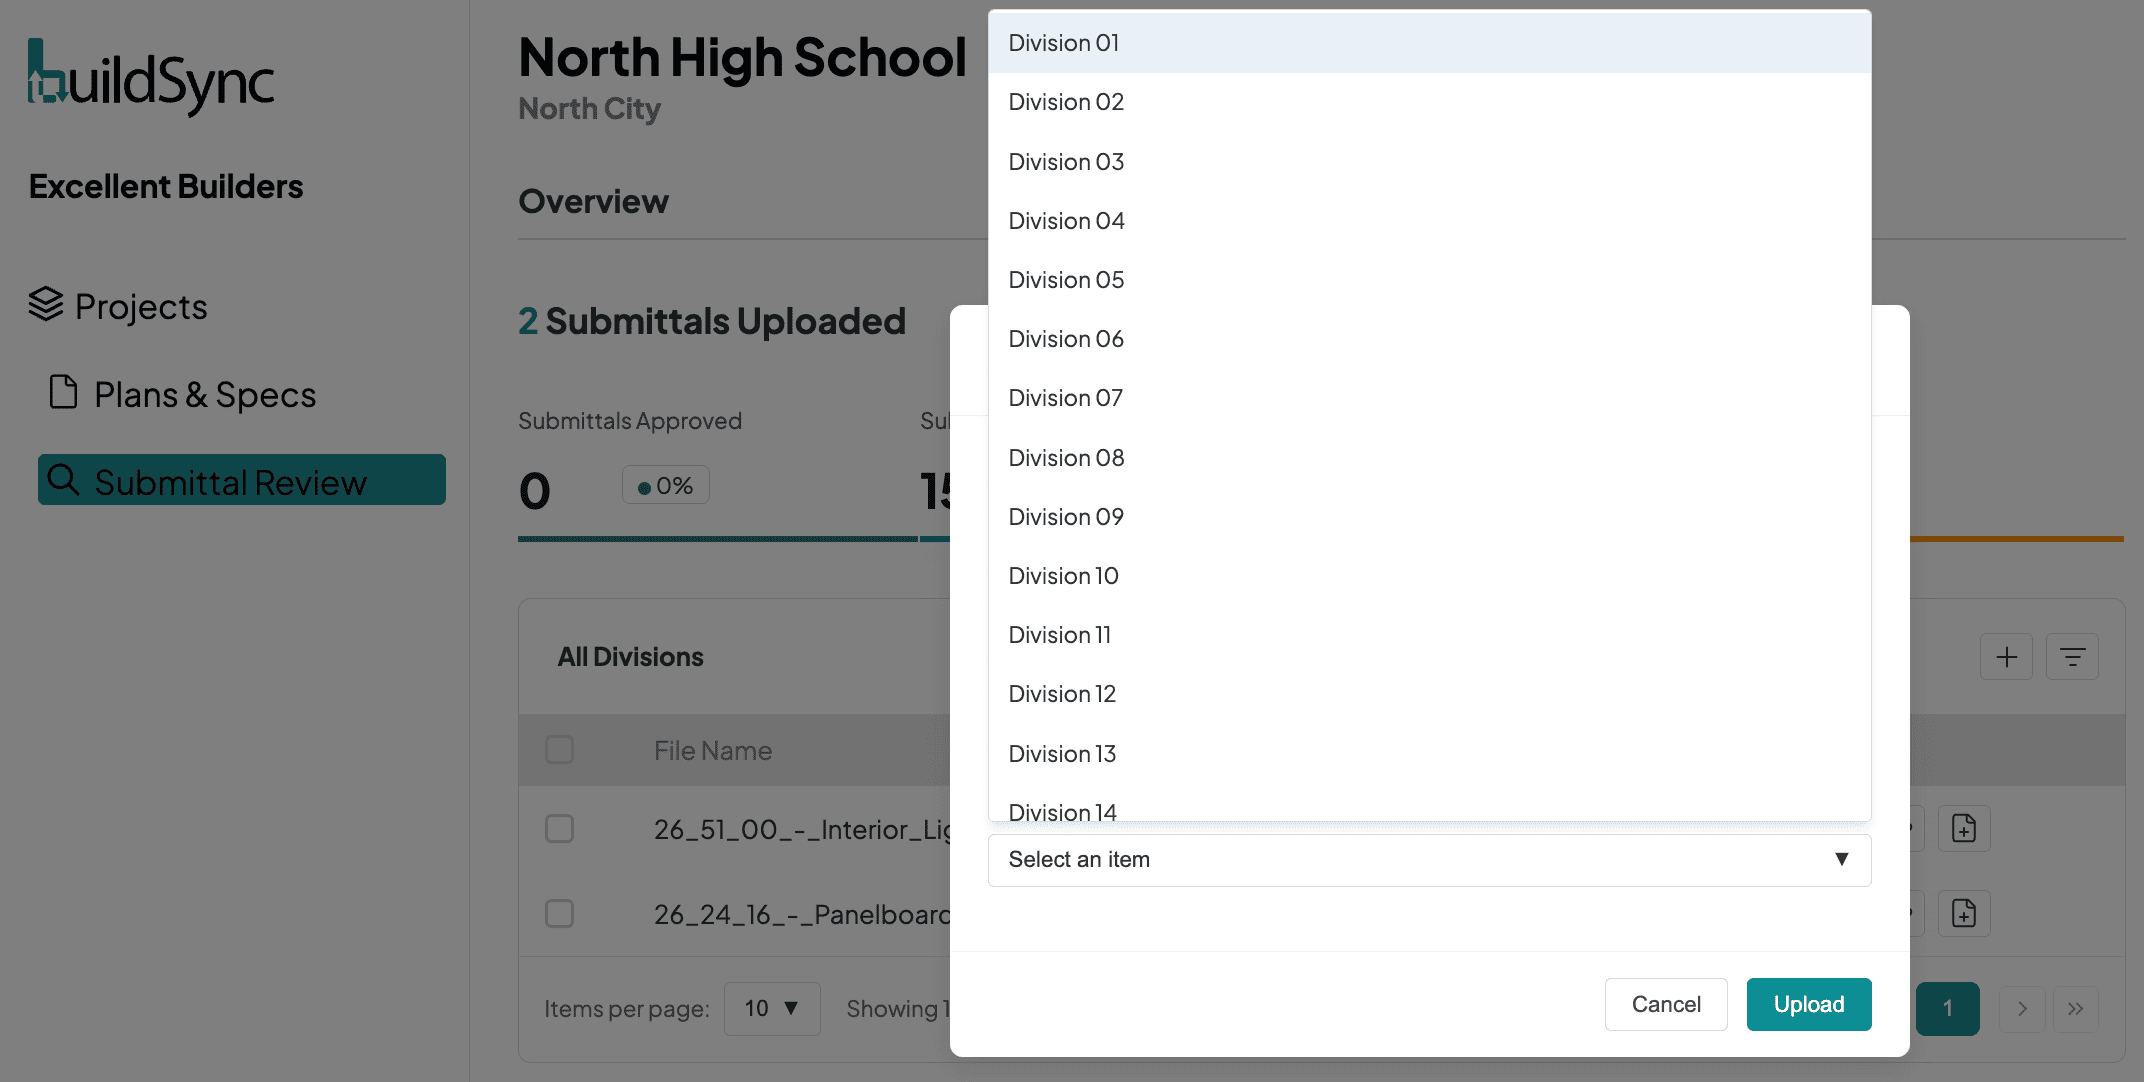
Task: Click add-file icon on Panelboard row
Action: 1964,914
